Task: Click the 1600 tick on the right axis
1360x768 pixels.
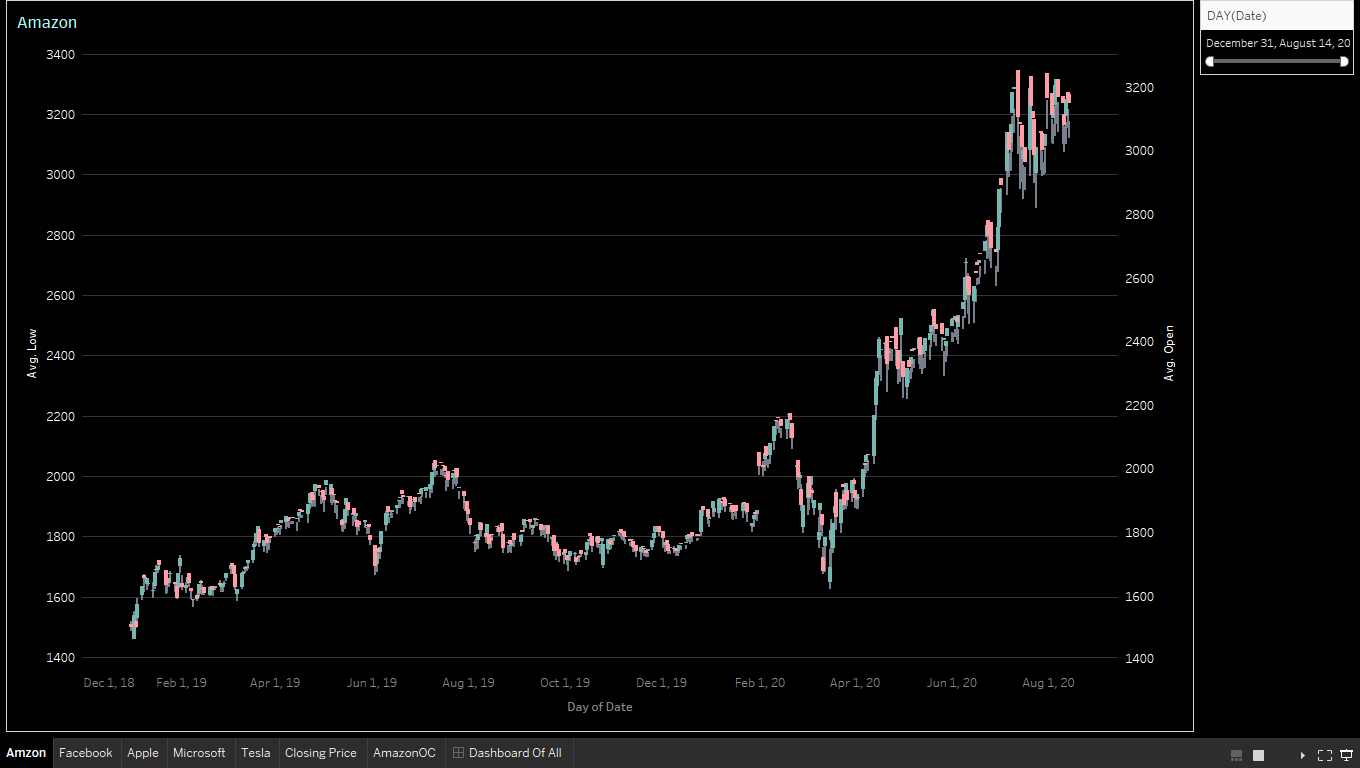Action: [x=1140, y=597]
